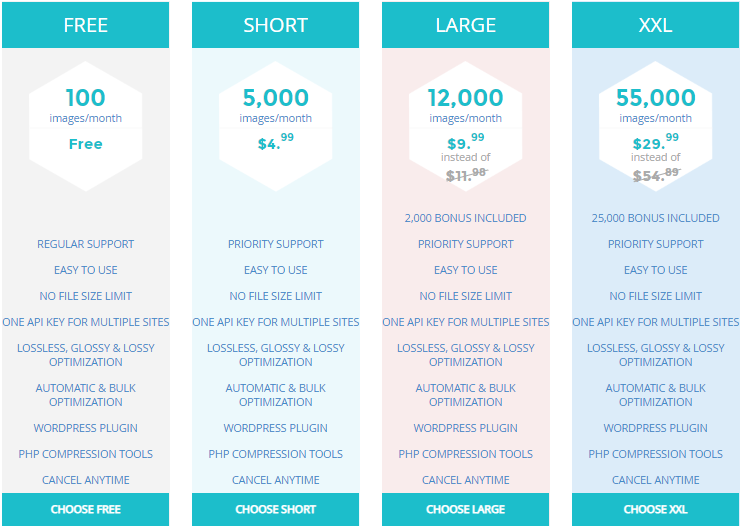This screenshot has width=743, height=529.
Task: Click the 100 images/month hexagon badge
Action: click(85, 126)
